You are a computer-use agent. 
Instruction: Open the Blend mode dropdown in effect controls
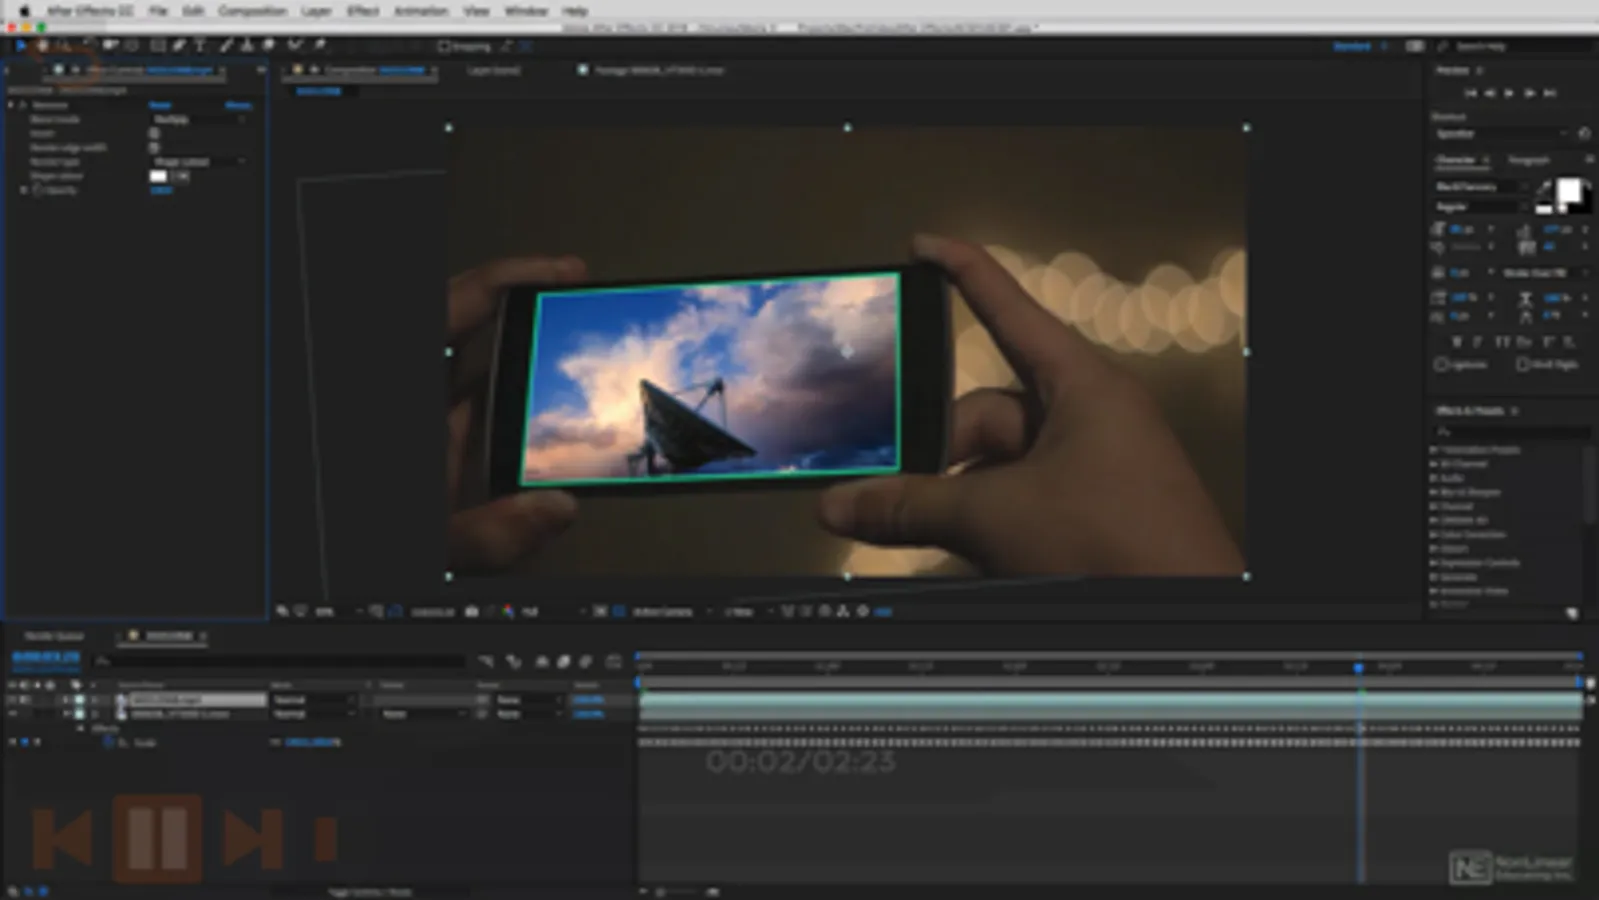tap(199, 119)
